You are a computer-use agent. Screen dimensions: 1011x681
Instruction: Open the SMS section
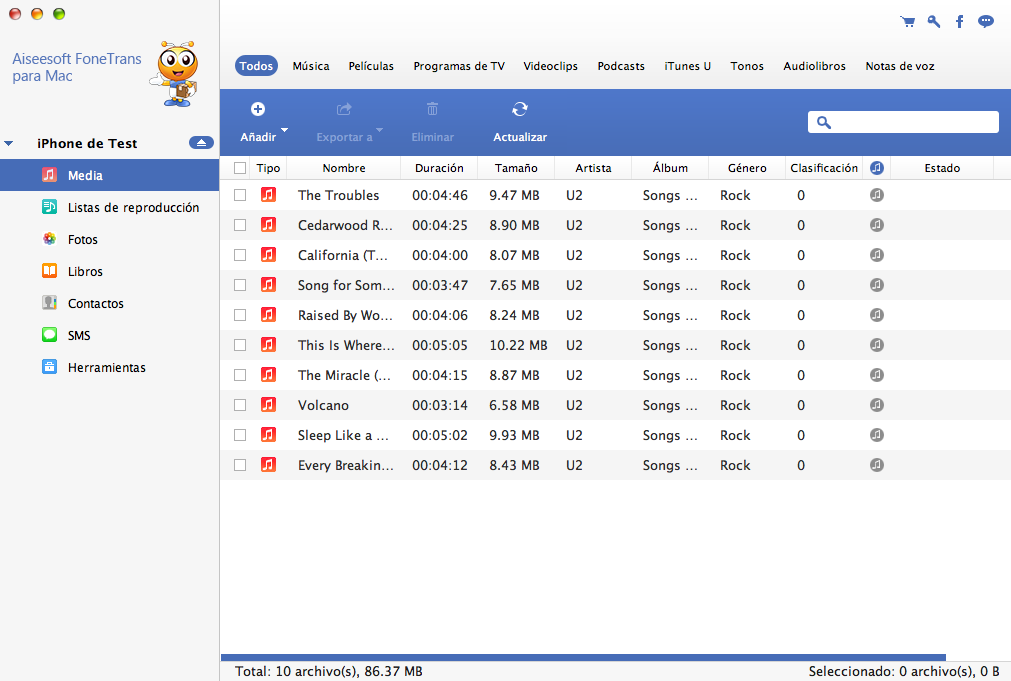(110, 335)
